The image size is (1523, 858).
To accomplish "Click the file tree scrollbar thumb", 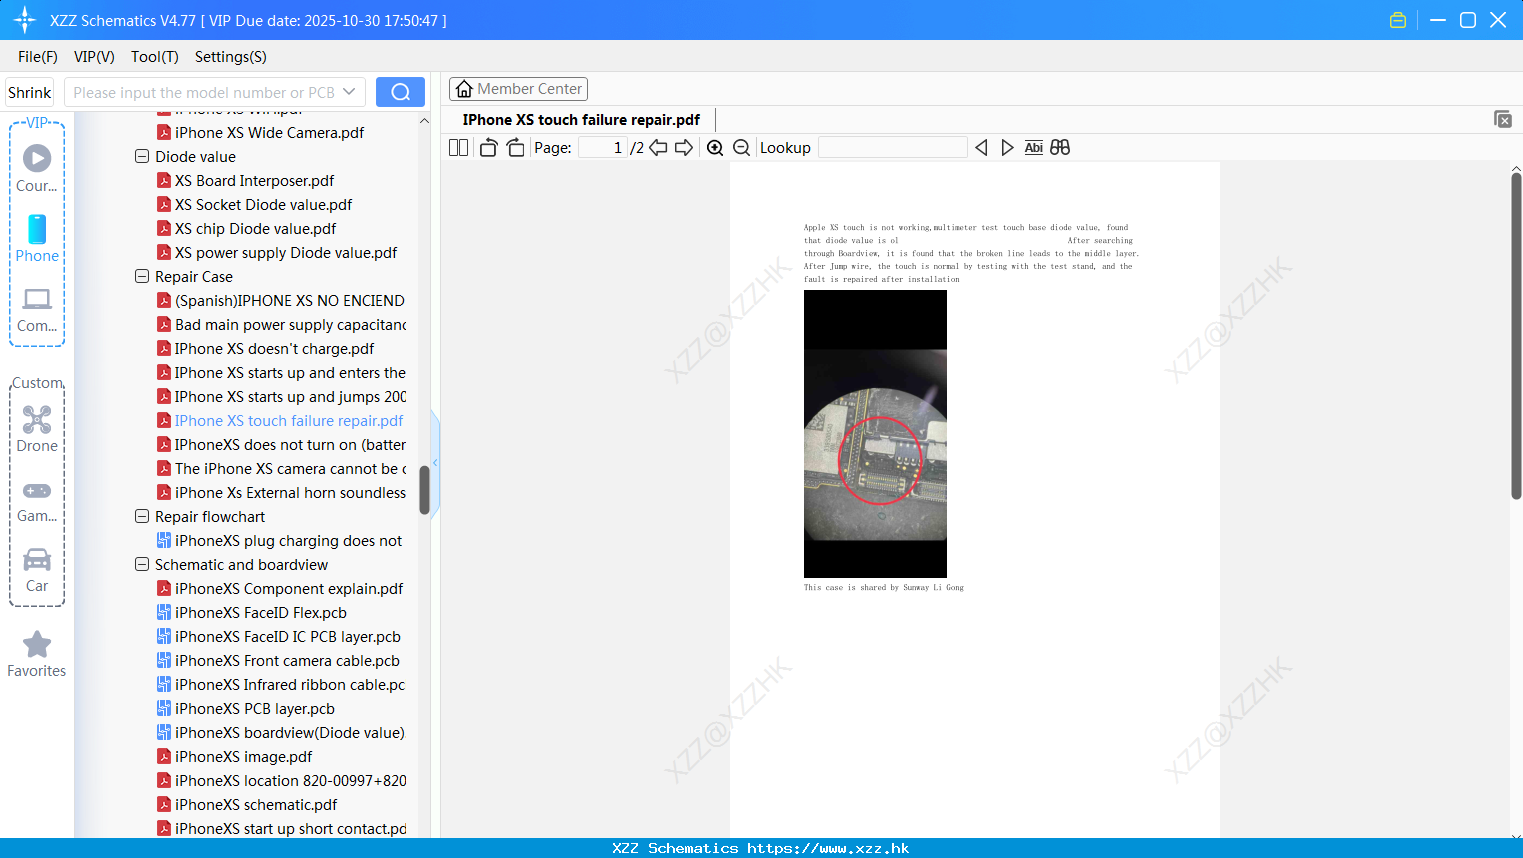I will (x=424, y=490).
